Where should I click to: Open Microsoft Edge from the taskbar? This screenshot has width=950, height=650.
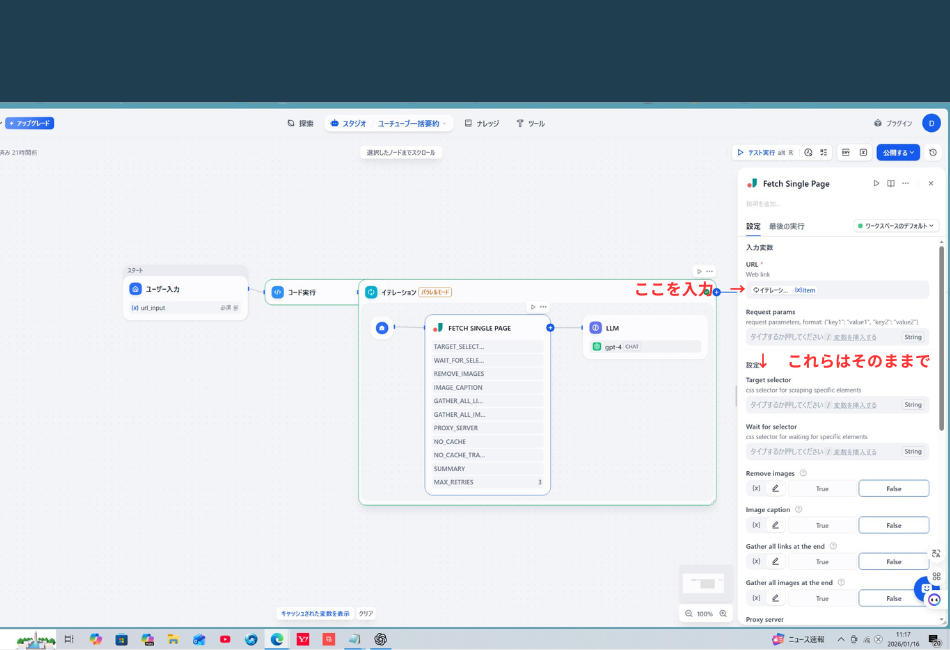click(277, 639)
